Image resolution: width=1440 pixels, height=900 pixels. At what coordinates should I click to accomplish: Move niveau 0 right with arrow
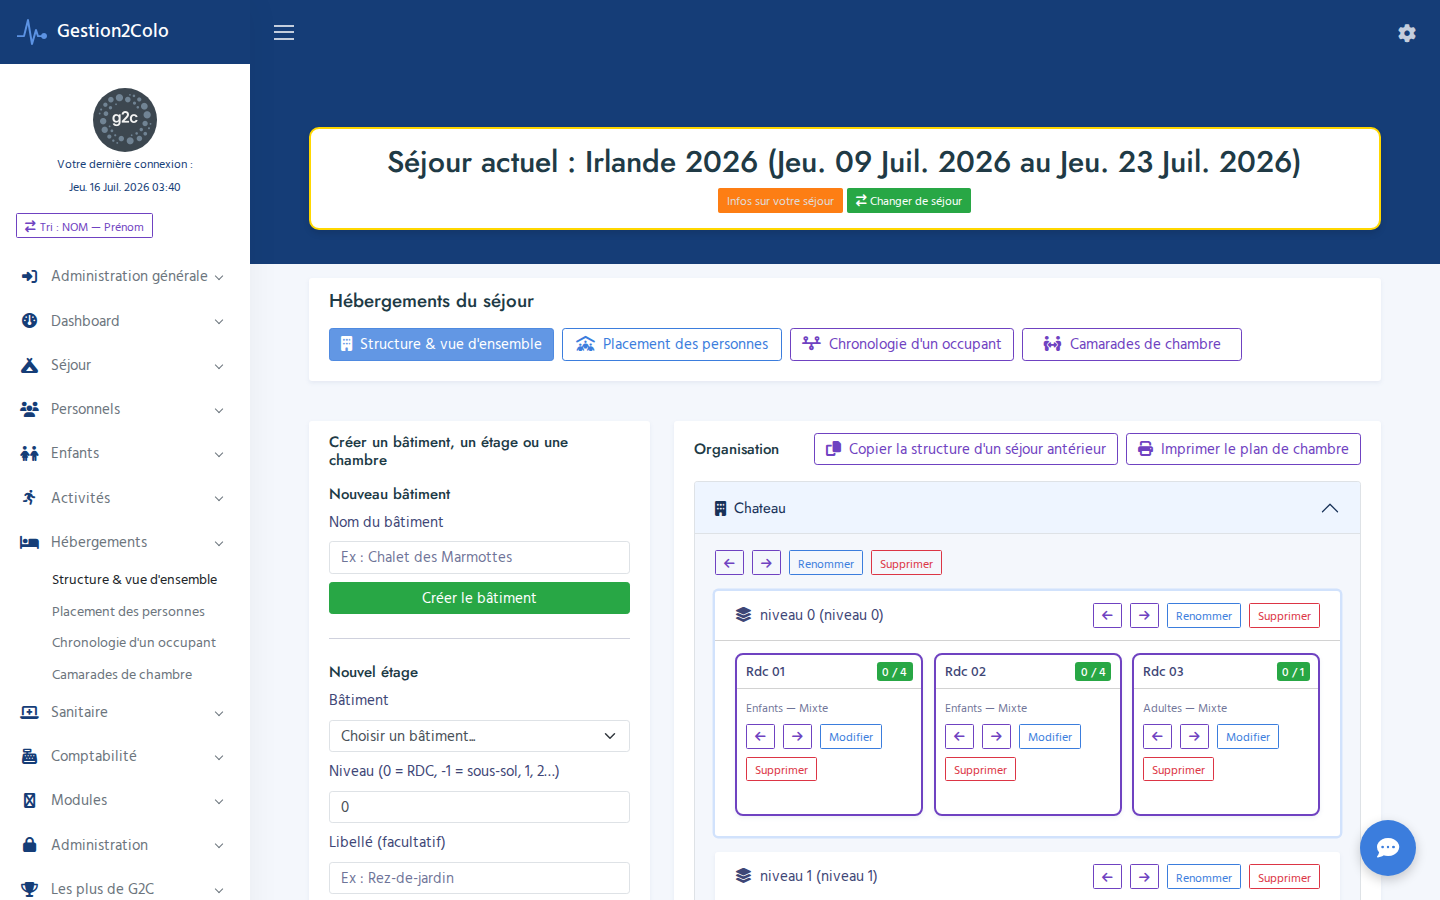[x=1144, y=615]
